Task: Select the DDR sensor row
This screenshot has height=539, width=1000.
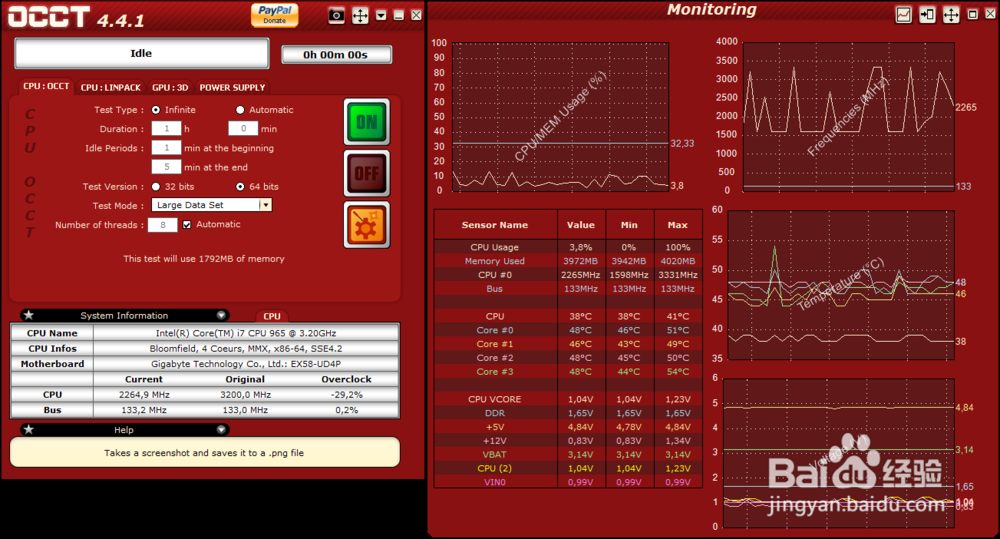Action: (x=568, y=413)
